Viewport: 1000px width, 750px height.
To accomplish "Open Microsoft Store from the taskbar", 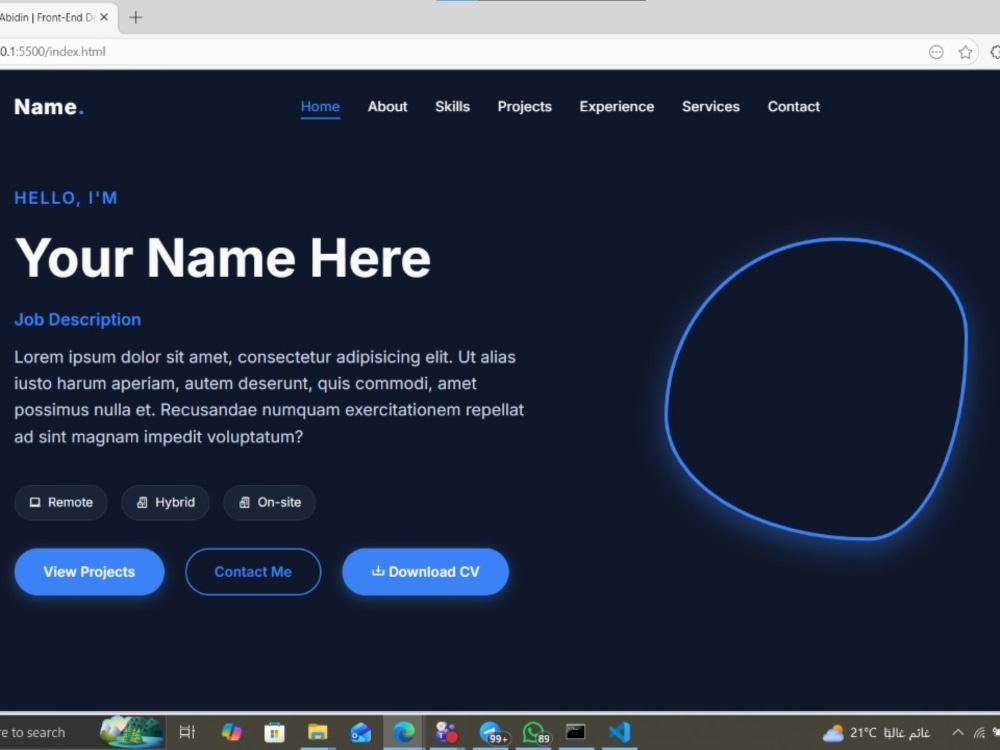I will tap(274, 732).
